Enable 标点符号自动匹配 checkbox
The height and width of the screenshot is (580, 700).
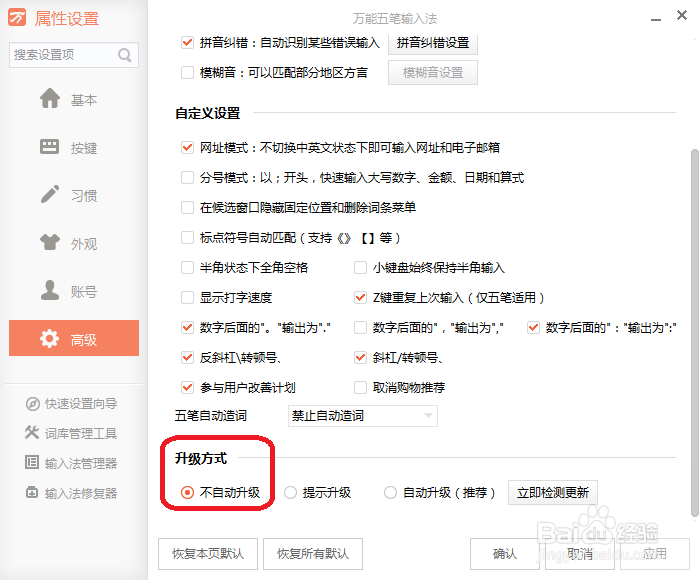[188, 238]
